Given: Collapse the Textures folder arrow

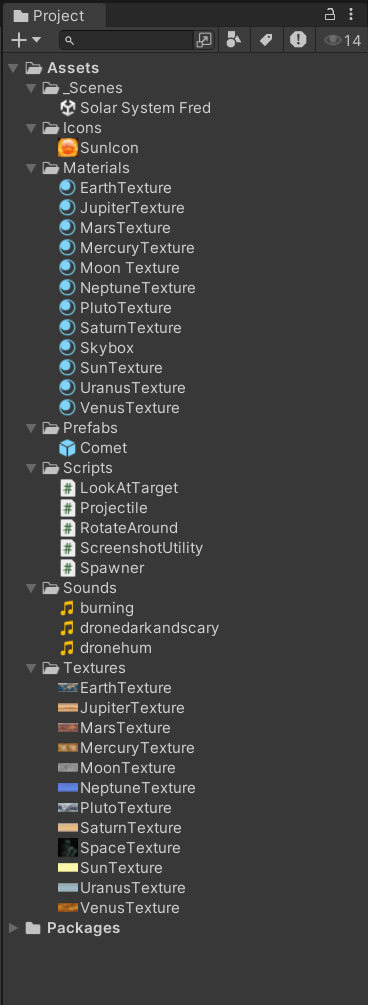Looking at the screenshot, I should 31,668.
